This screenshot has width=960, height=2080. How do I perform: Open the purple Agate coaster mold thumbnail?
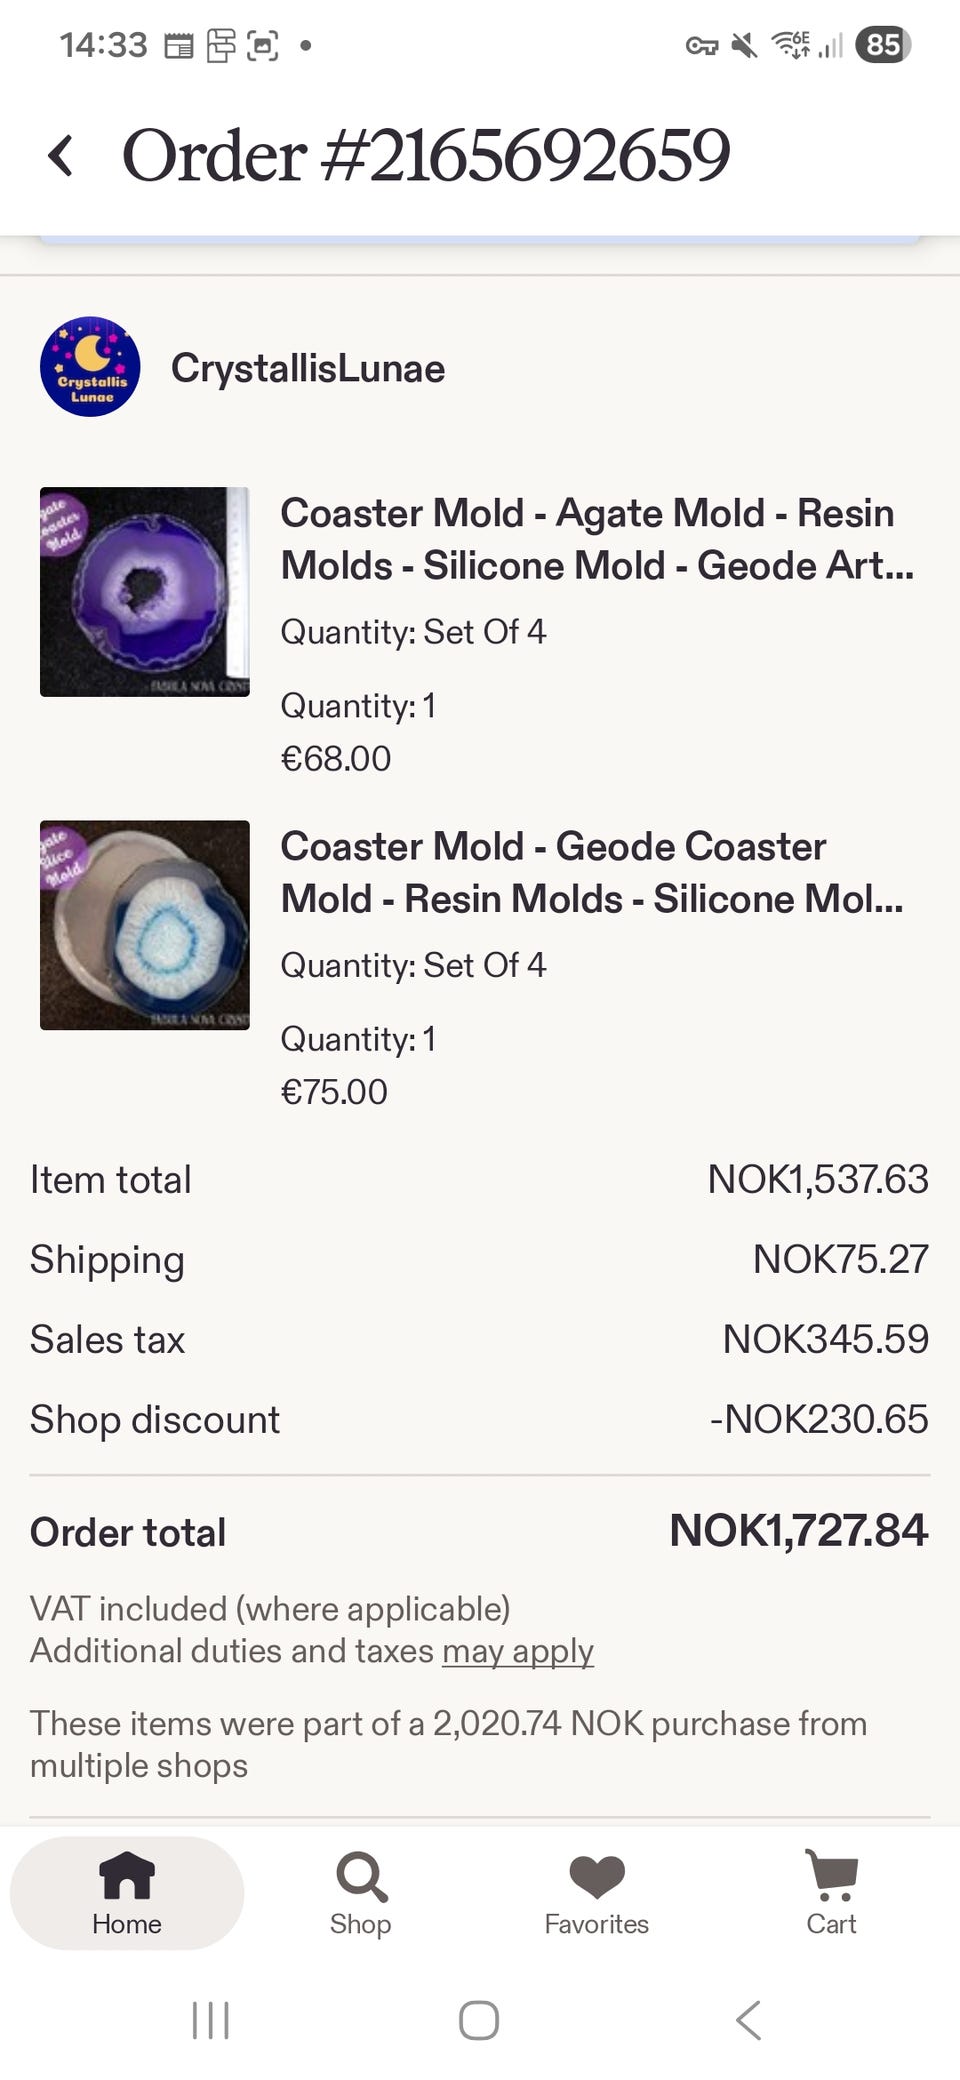pyautogui.click(x=145, y=592)
